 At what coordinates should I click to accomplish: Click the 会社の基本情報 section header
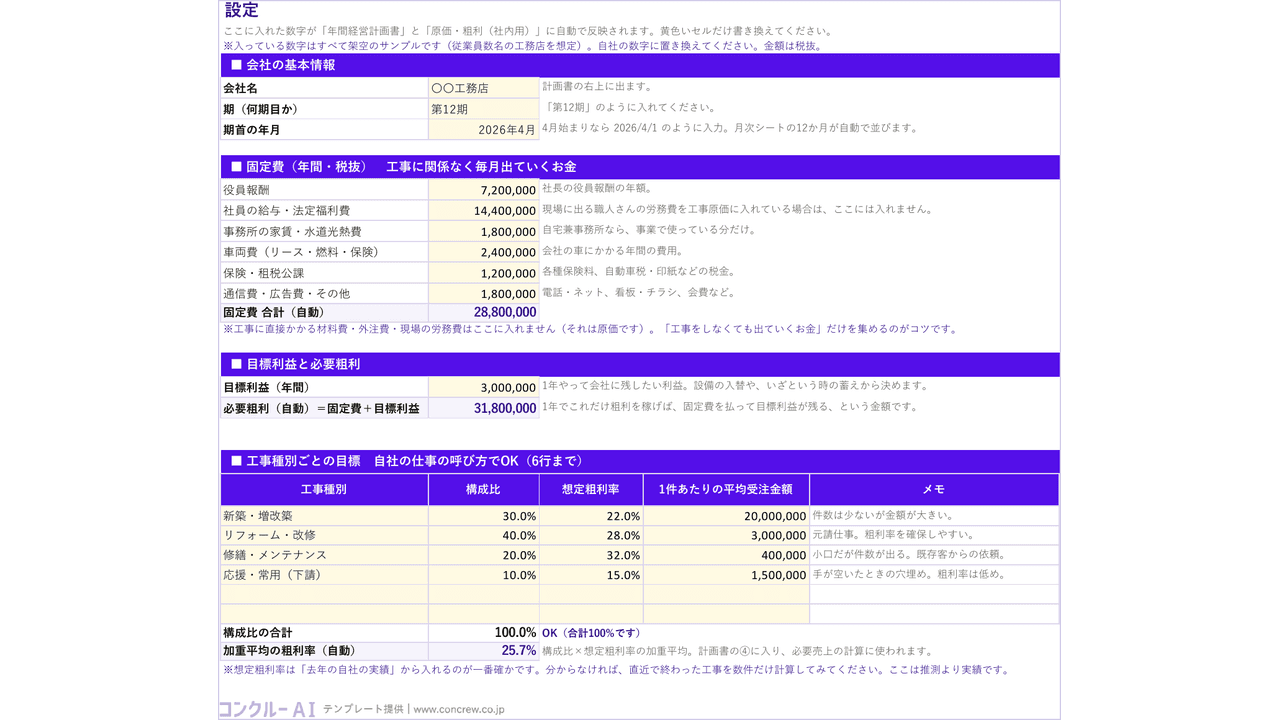pyautogui.click(x=640, y=65)
